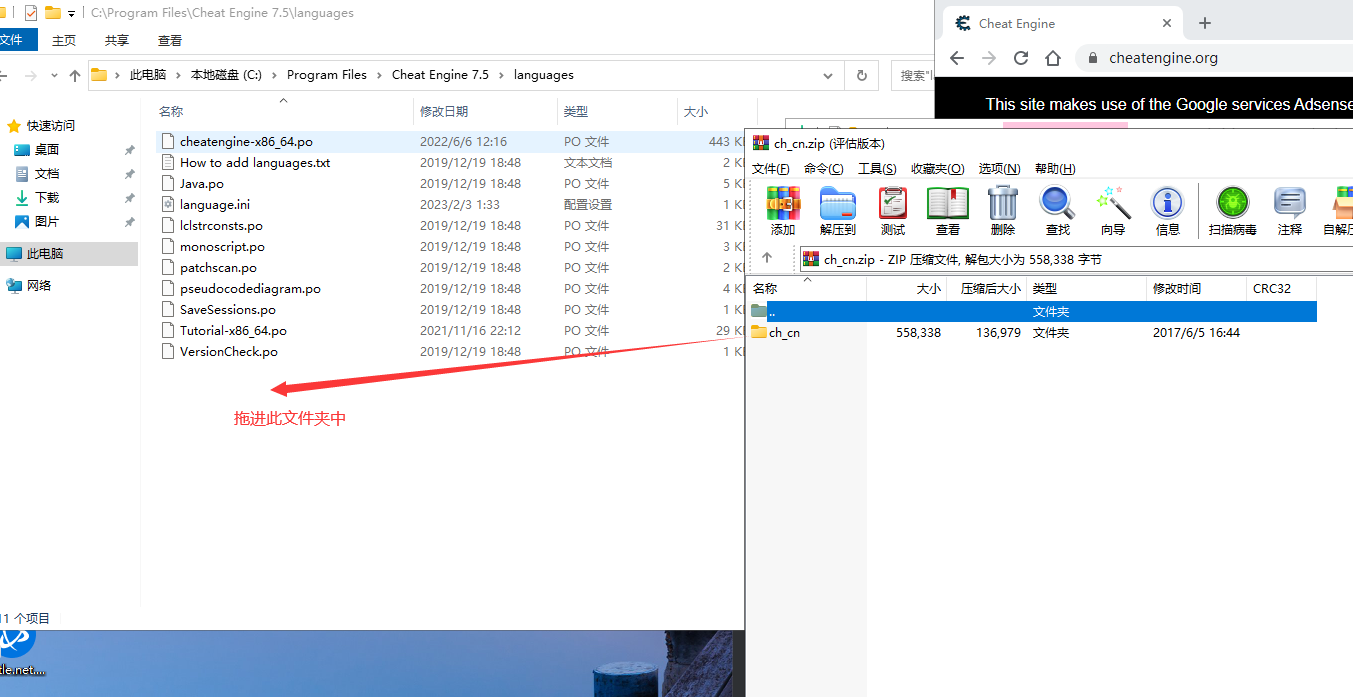Select 网络 in Explorer sidebar
Image resolution: width=1353 pixels, height=697 pixels.
pos(39,286)
